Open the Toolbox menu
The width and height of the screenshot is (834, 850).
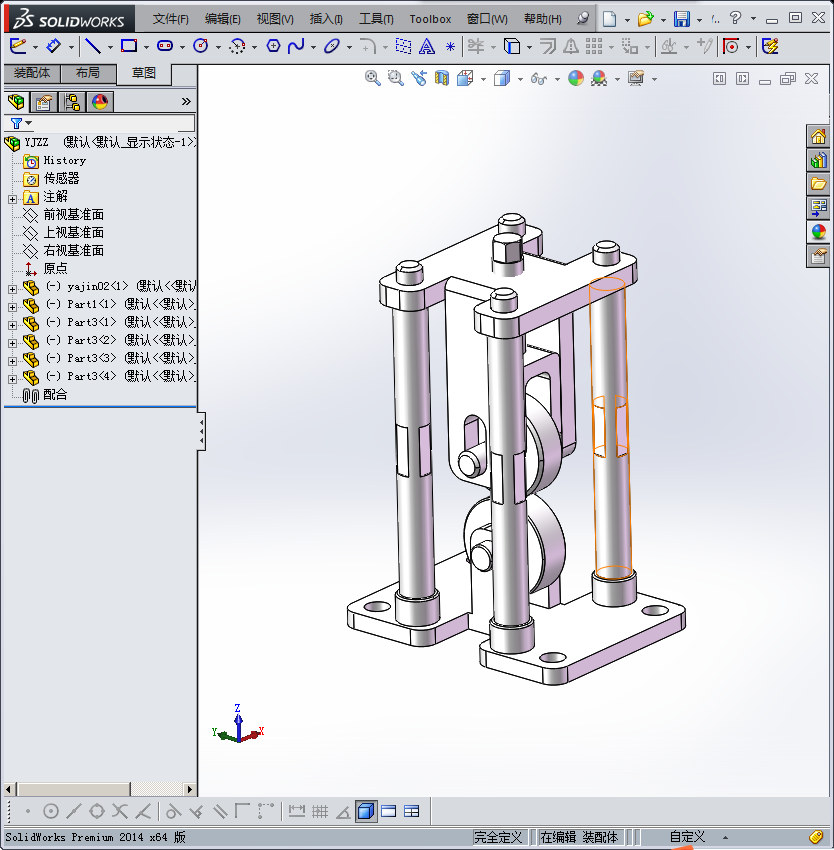tap(430, 19)
